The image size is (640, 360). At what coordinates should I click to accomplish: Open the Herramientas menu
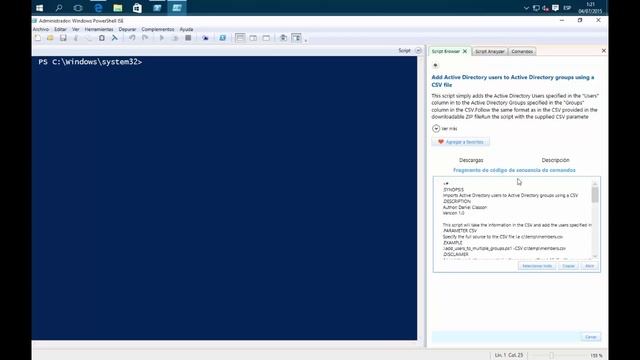pyautogui.click(x=99, y=29)
